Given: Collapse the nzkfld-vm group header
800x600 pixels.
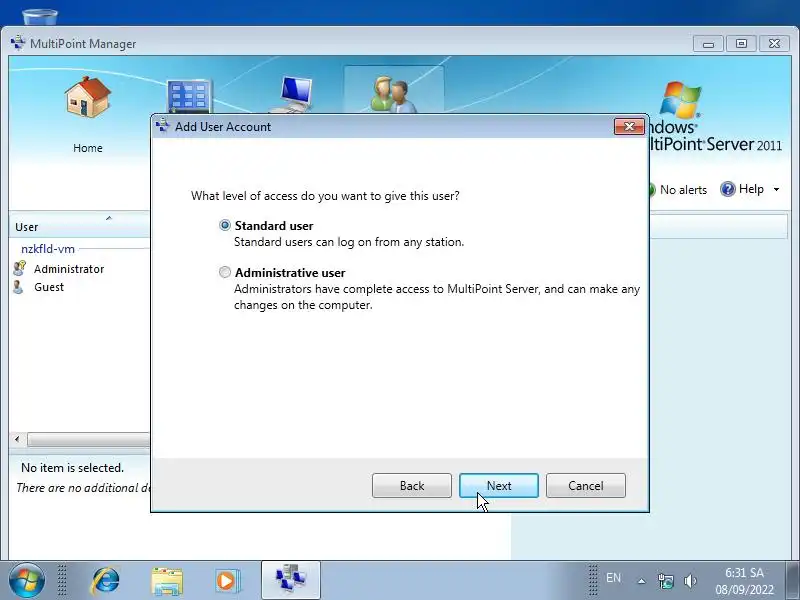Looking at the screenshot, I should pyautogui.click(x=48, y=249).
